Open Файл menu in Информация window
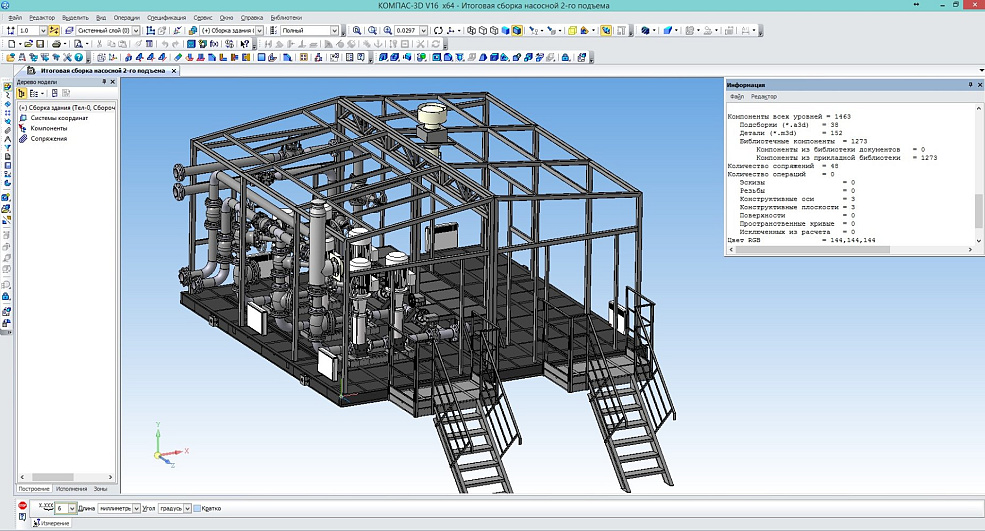The image size is (985, 531). click(737, 97)
